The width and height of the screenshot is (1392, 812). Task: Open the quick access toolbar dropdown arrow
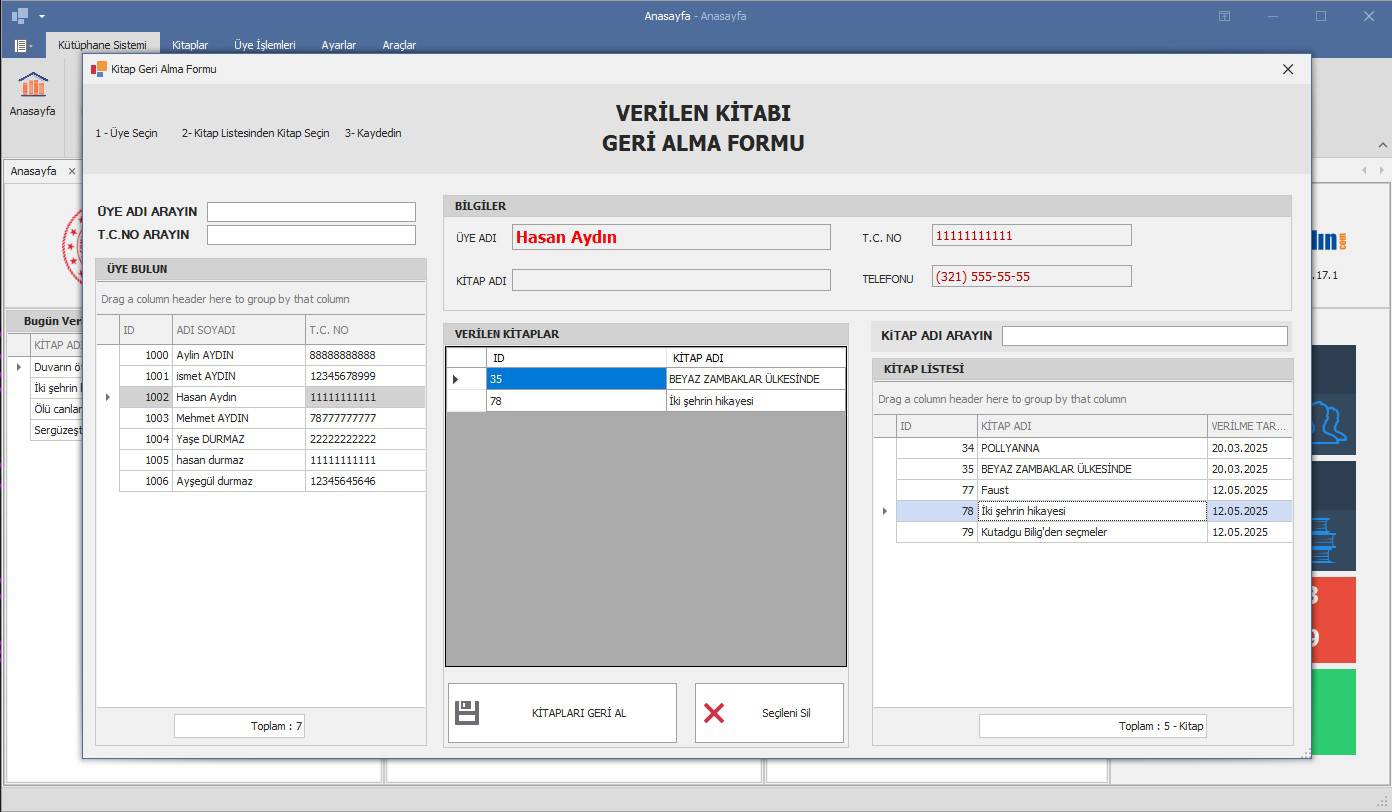[x=42, y=17]
